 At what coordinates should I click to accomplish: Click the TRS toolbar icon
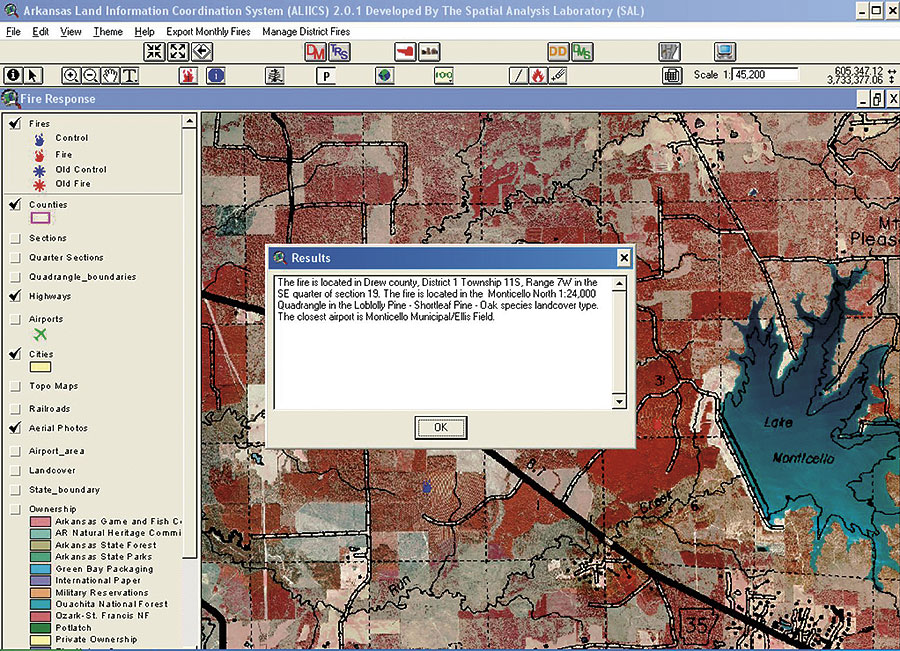(339, 52)
